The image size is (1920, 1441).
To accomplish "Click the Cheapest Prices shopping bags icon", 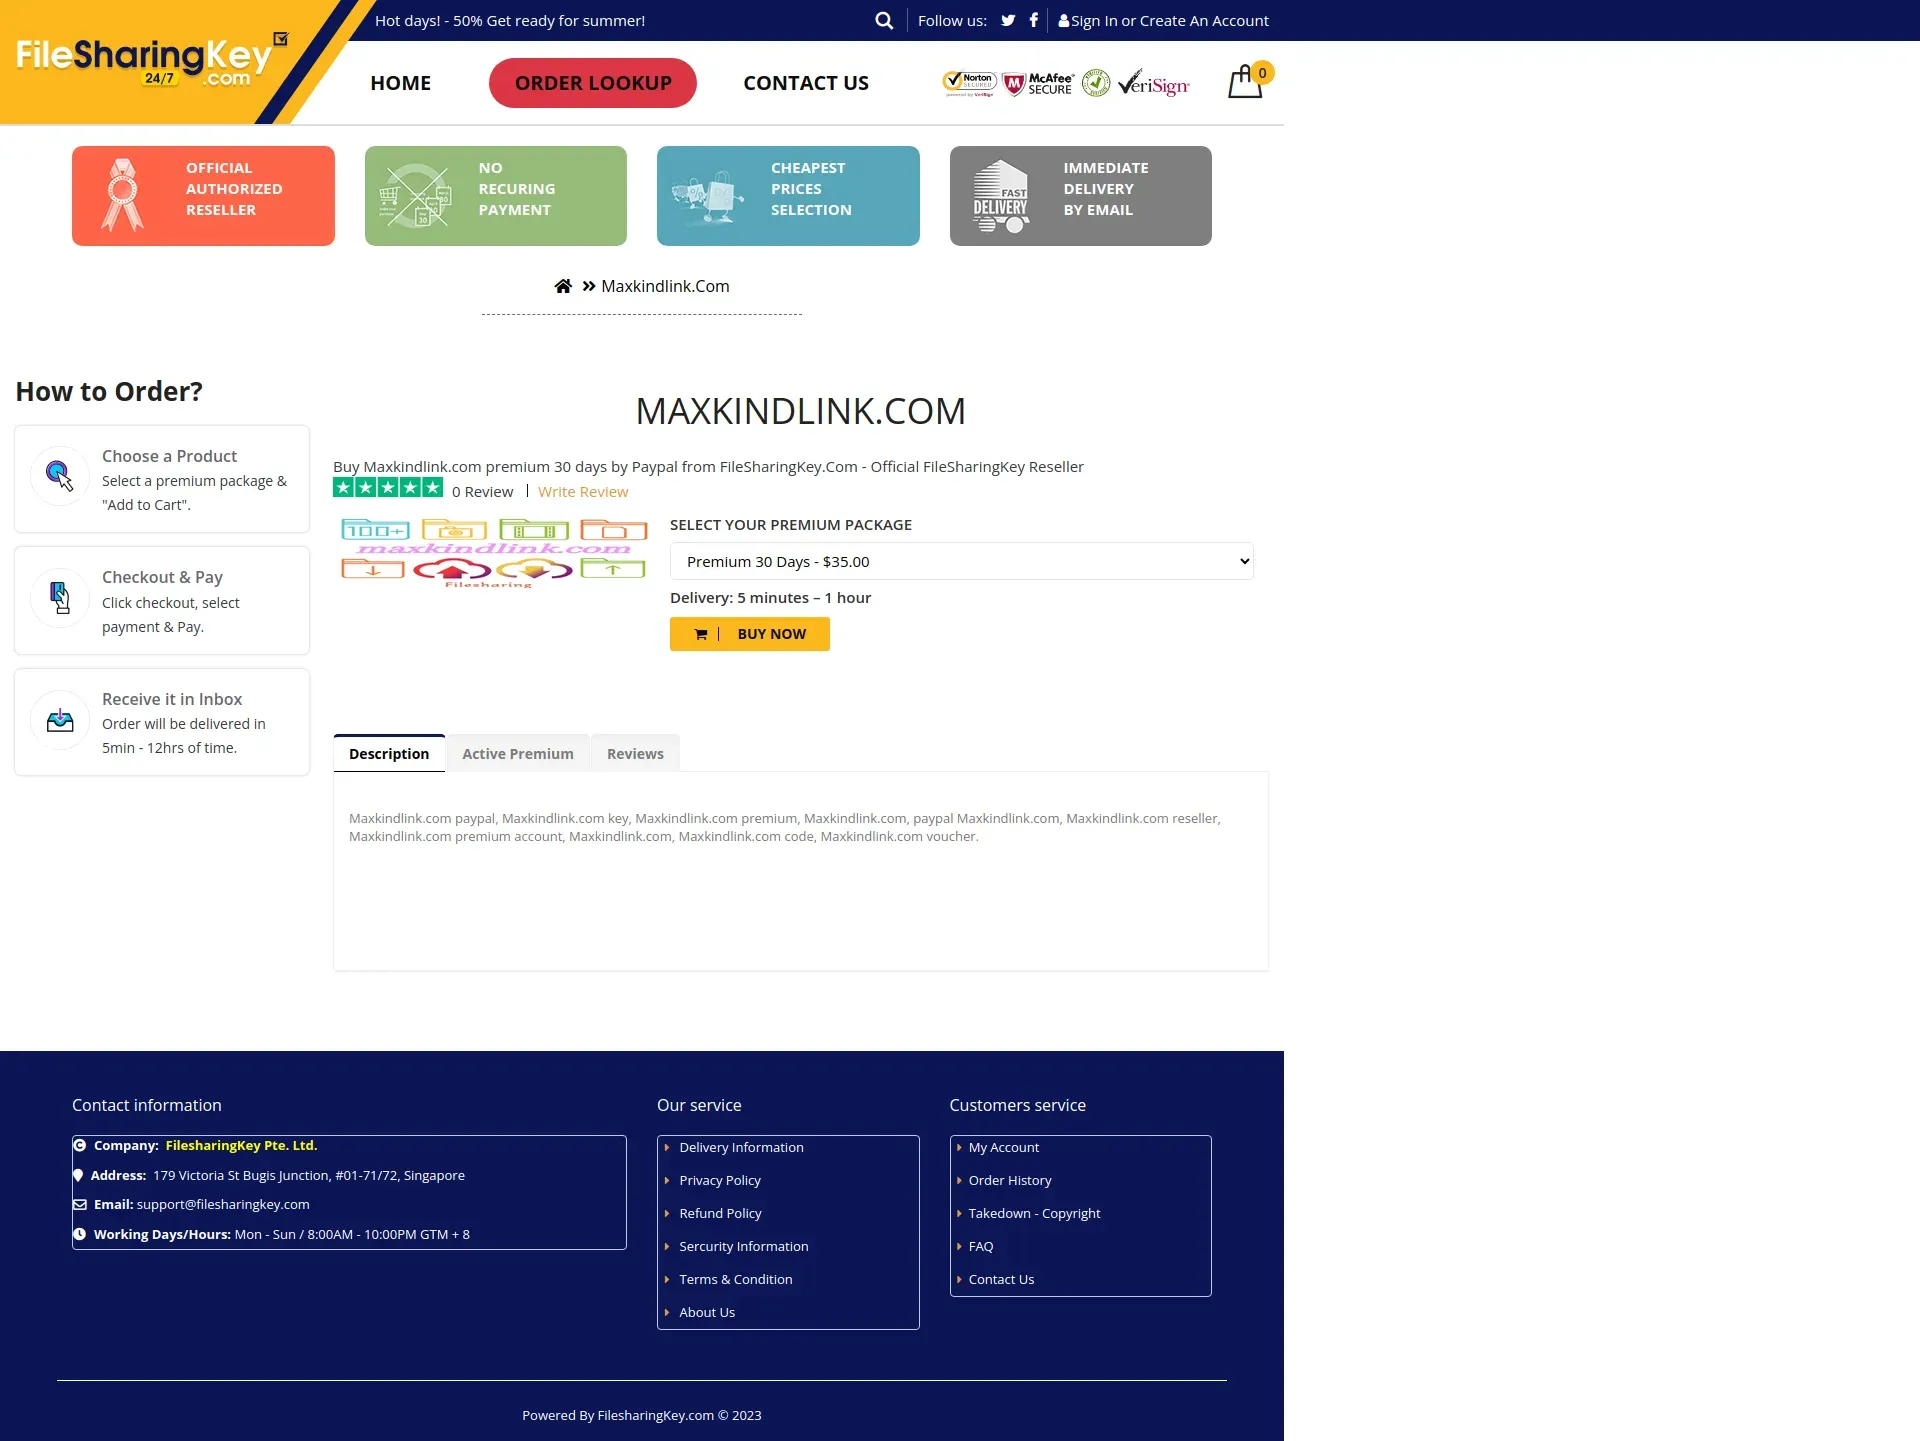I will pyautogui.click(x=708, y=196).
